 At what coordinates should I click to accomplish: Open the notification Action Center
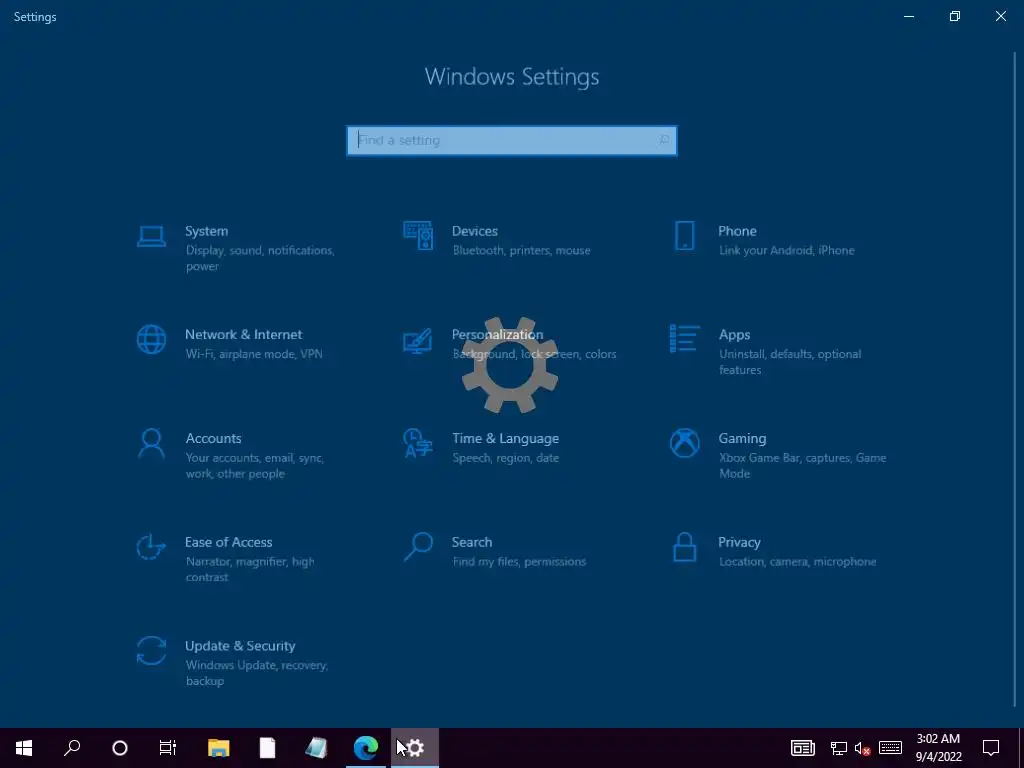(x=991, y=748)
